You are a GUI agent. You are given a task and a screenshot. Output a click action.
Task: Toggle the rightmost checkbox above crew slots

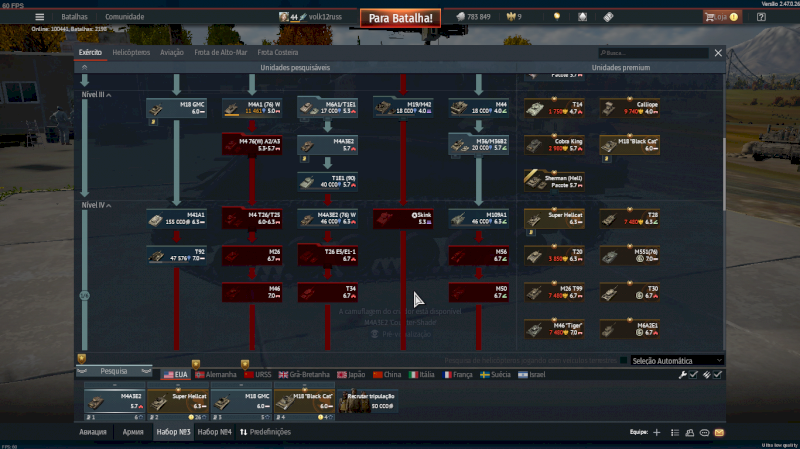717,374
